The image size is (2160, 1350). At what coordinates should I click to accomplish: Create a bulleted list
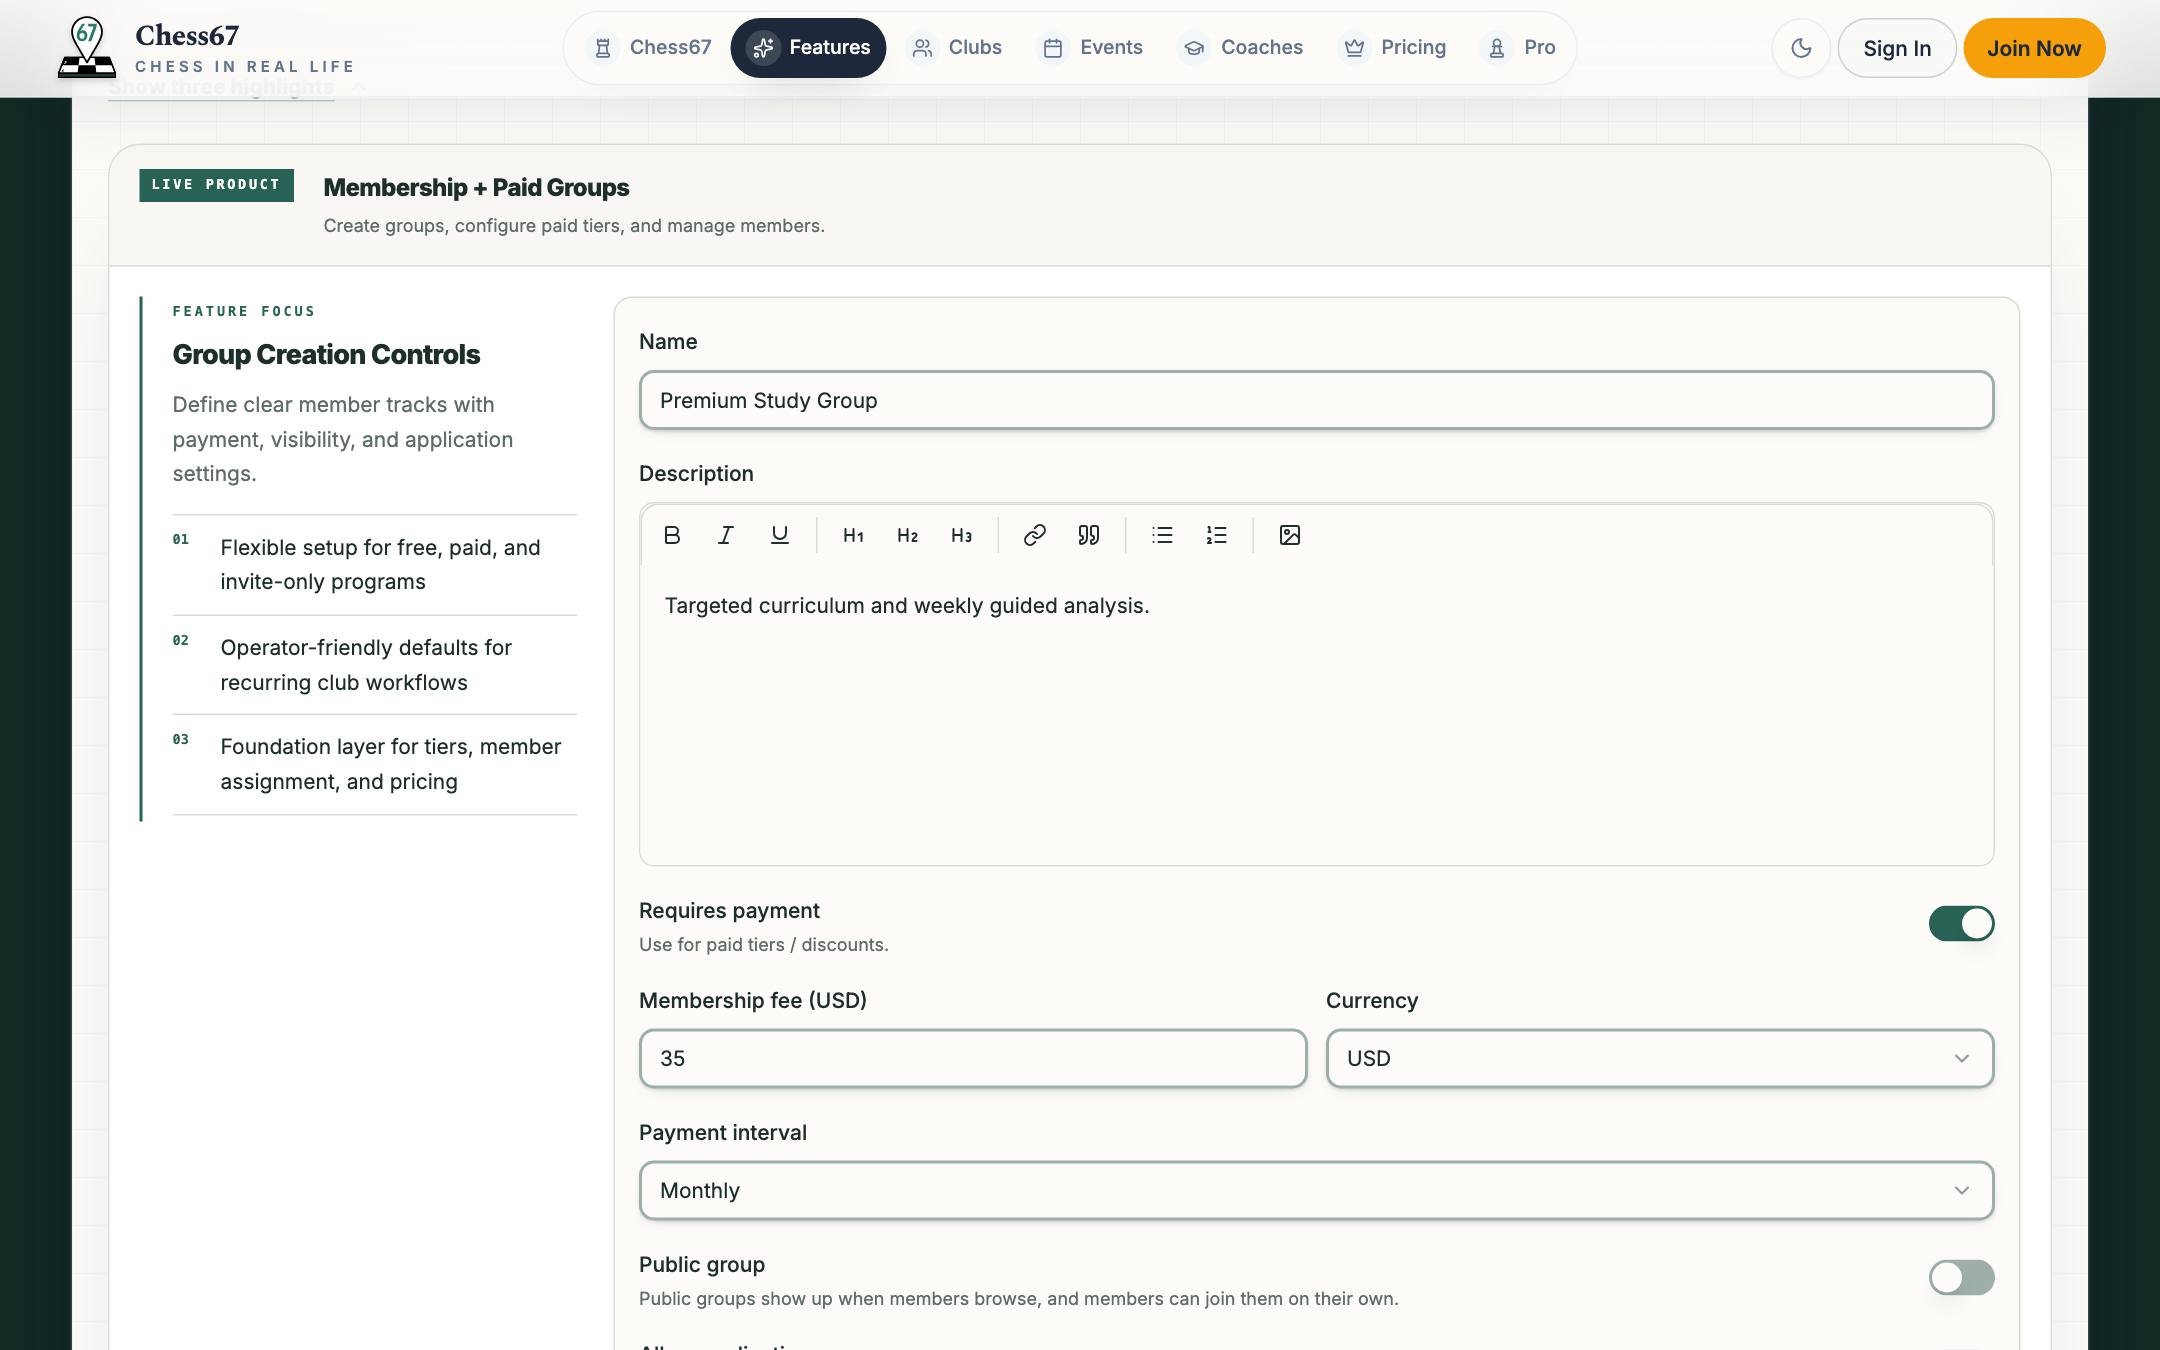(x=1162, y=535)
